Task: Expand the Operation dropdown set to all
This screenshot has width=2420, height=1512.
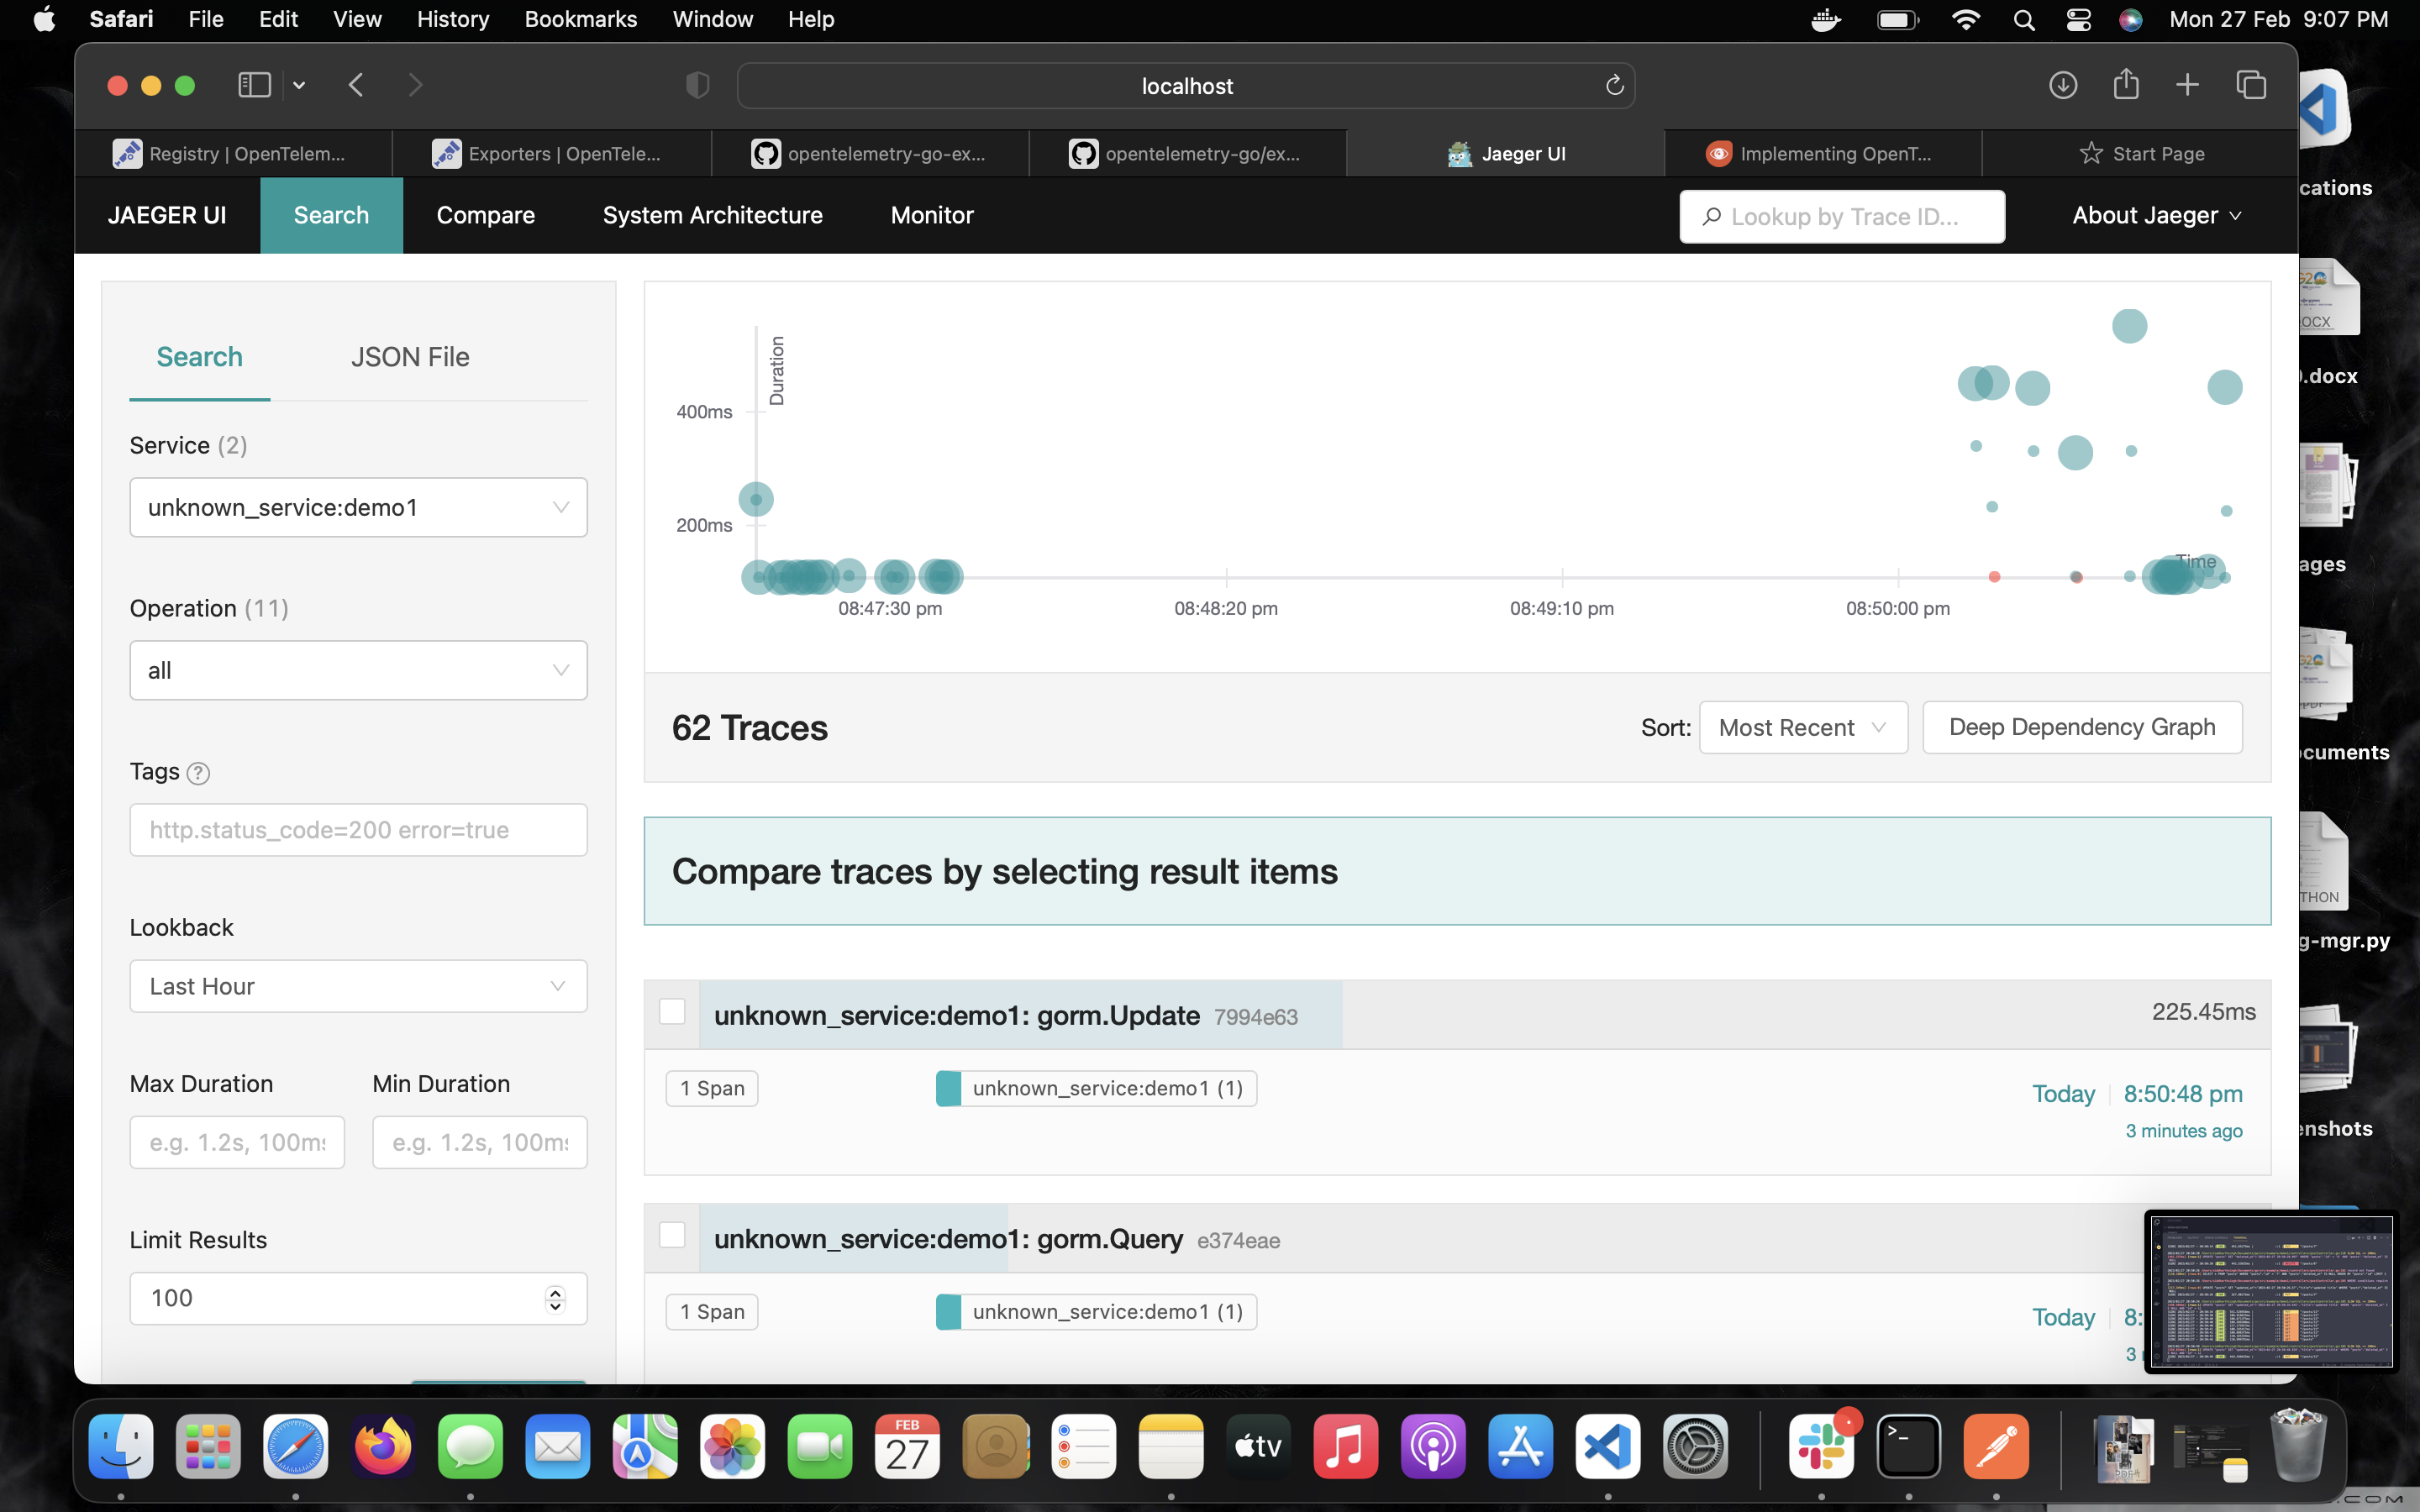Action: pos(358,670)
